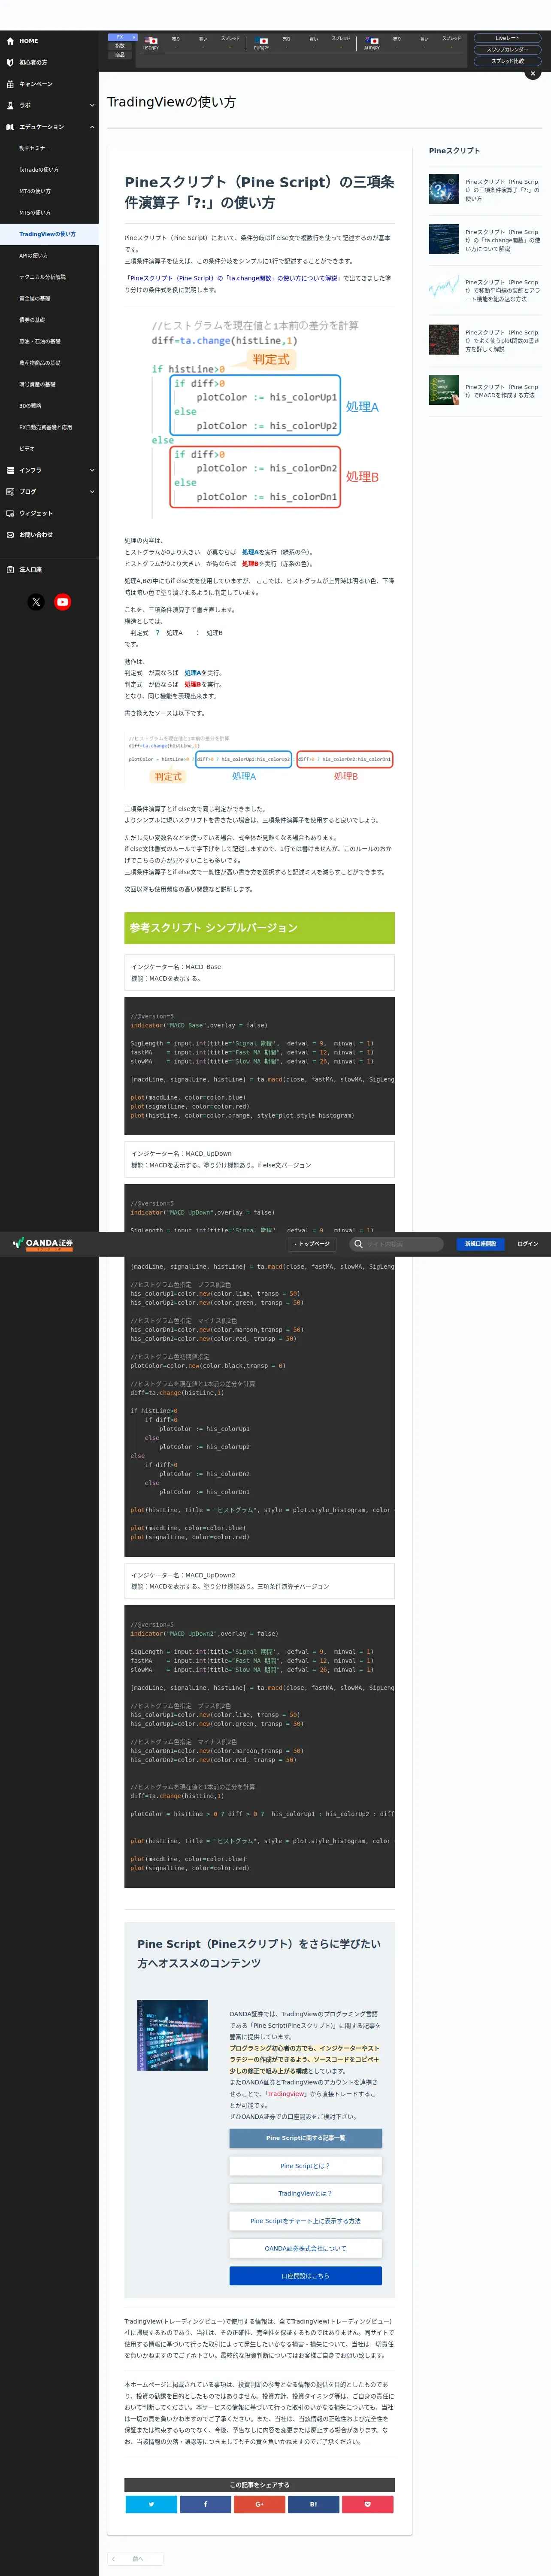Open the X (Twitter) social icon
This screenshot has width=551, height=2576.
tap(36, 602)
